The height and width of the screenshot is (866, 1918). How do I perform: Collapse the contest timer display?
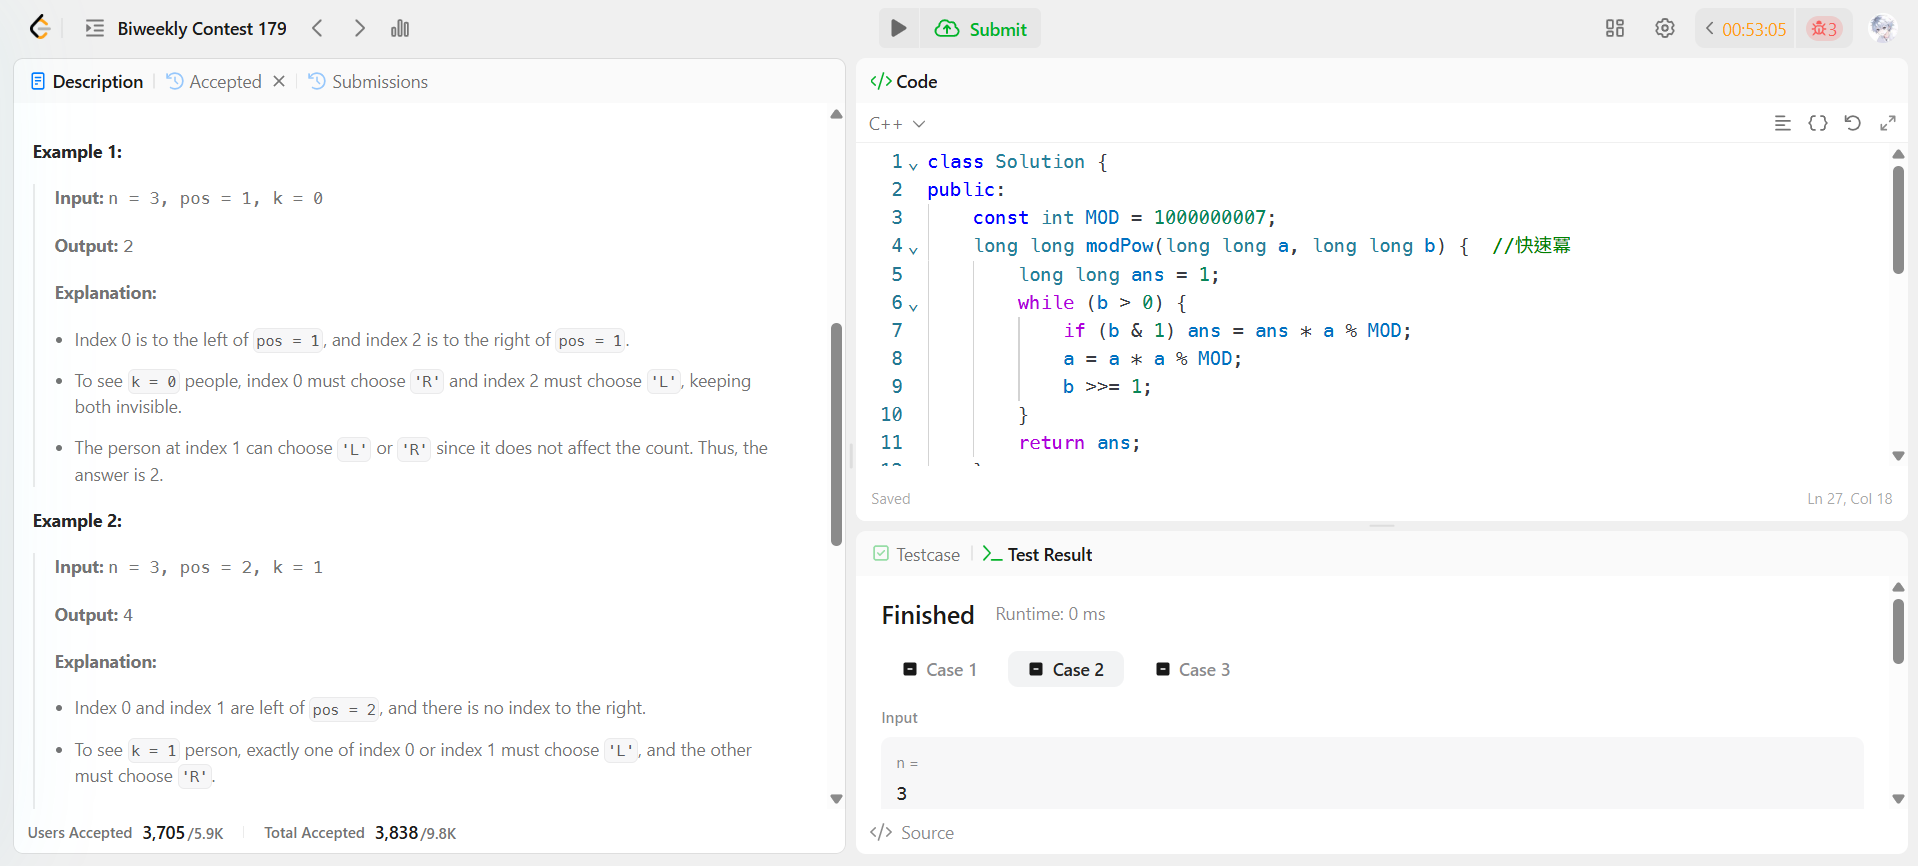1710,28
